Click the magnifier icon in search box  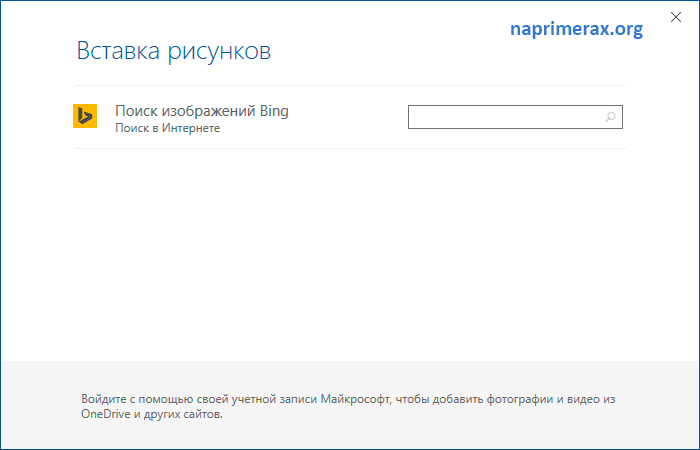click(610, 117)
